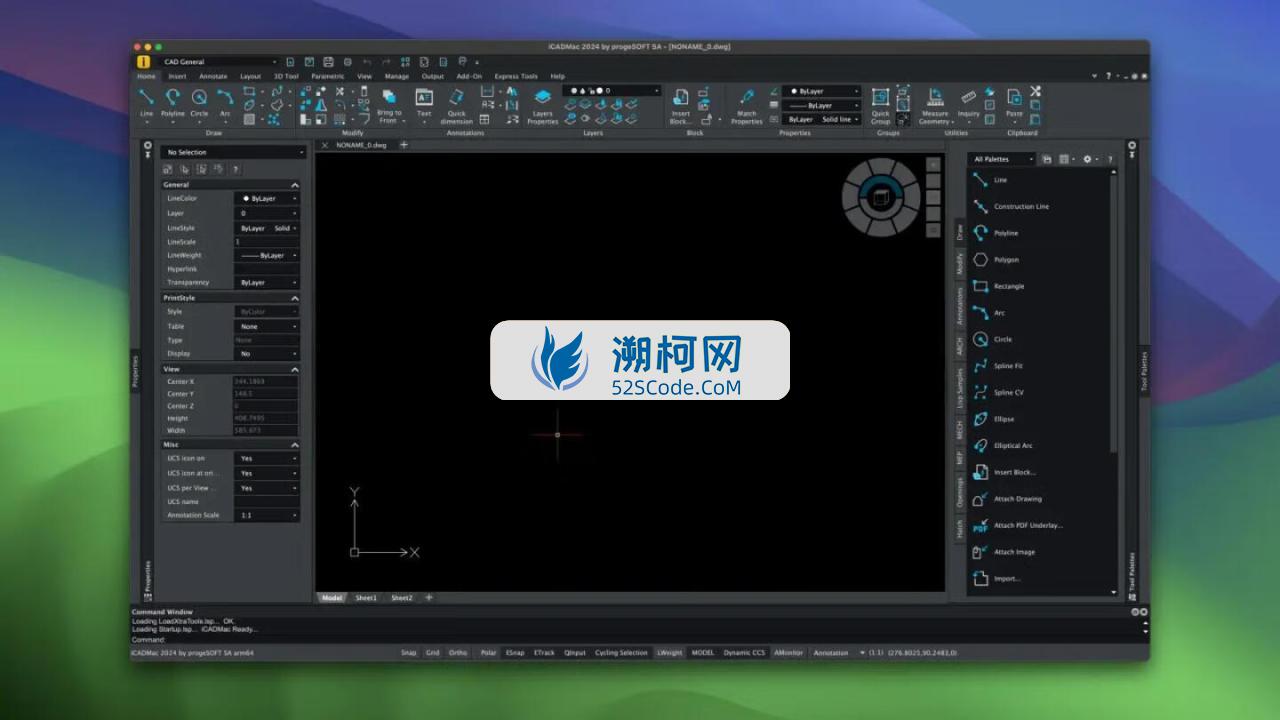Open Layers Properties

[542, 105]
